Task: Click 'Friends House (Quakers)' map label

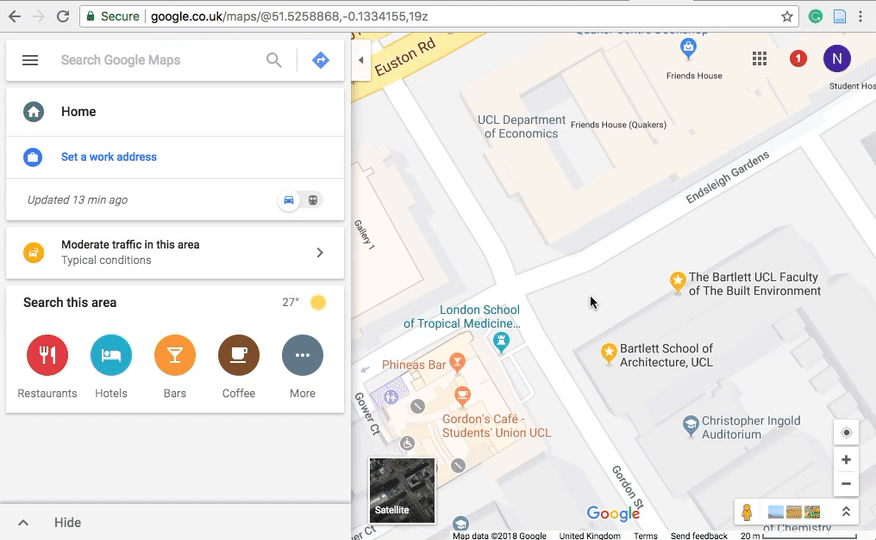Action: 618,125
